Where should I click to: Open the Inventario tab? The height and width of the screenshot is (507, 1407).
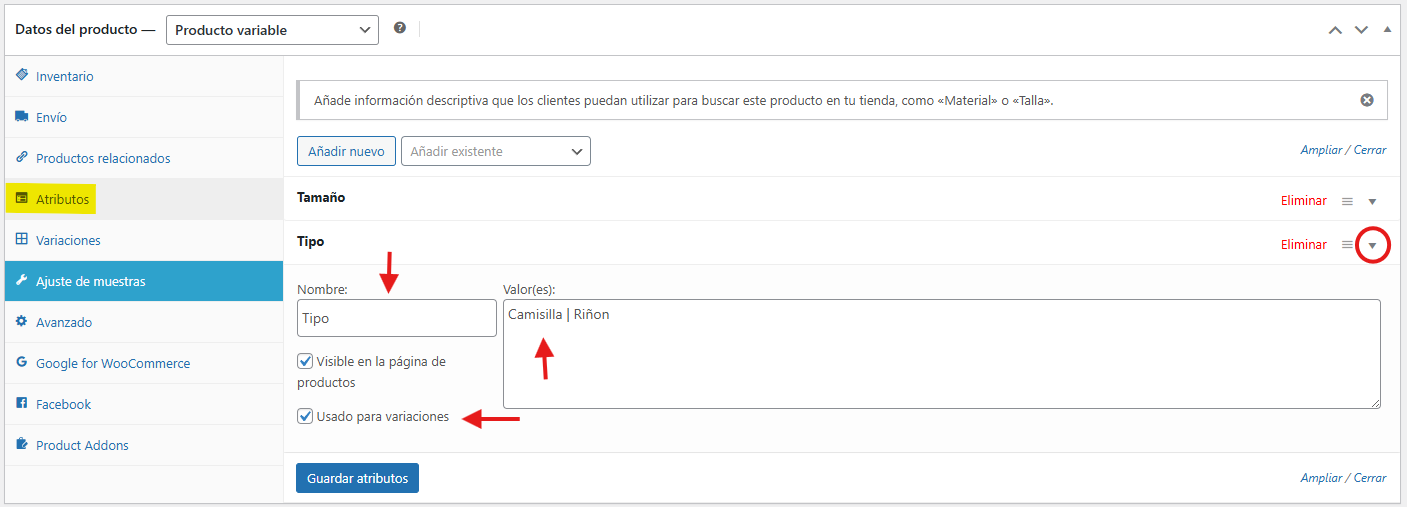(144, 76)
